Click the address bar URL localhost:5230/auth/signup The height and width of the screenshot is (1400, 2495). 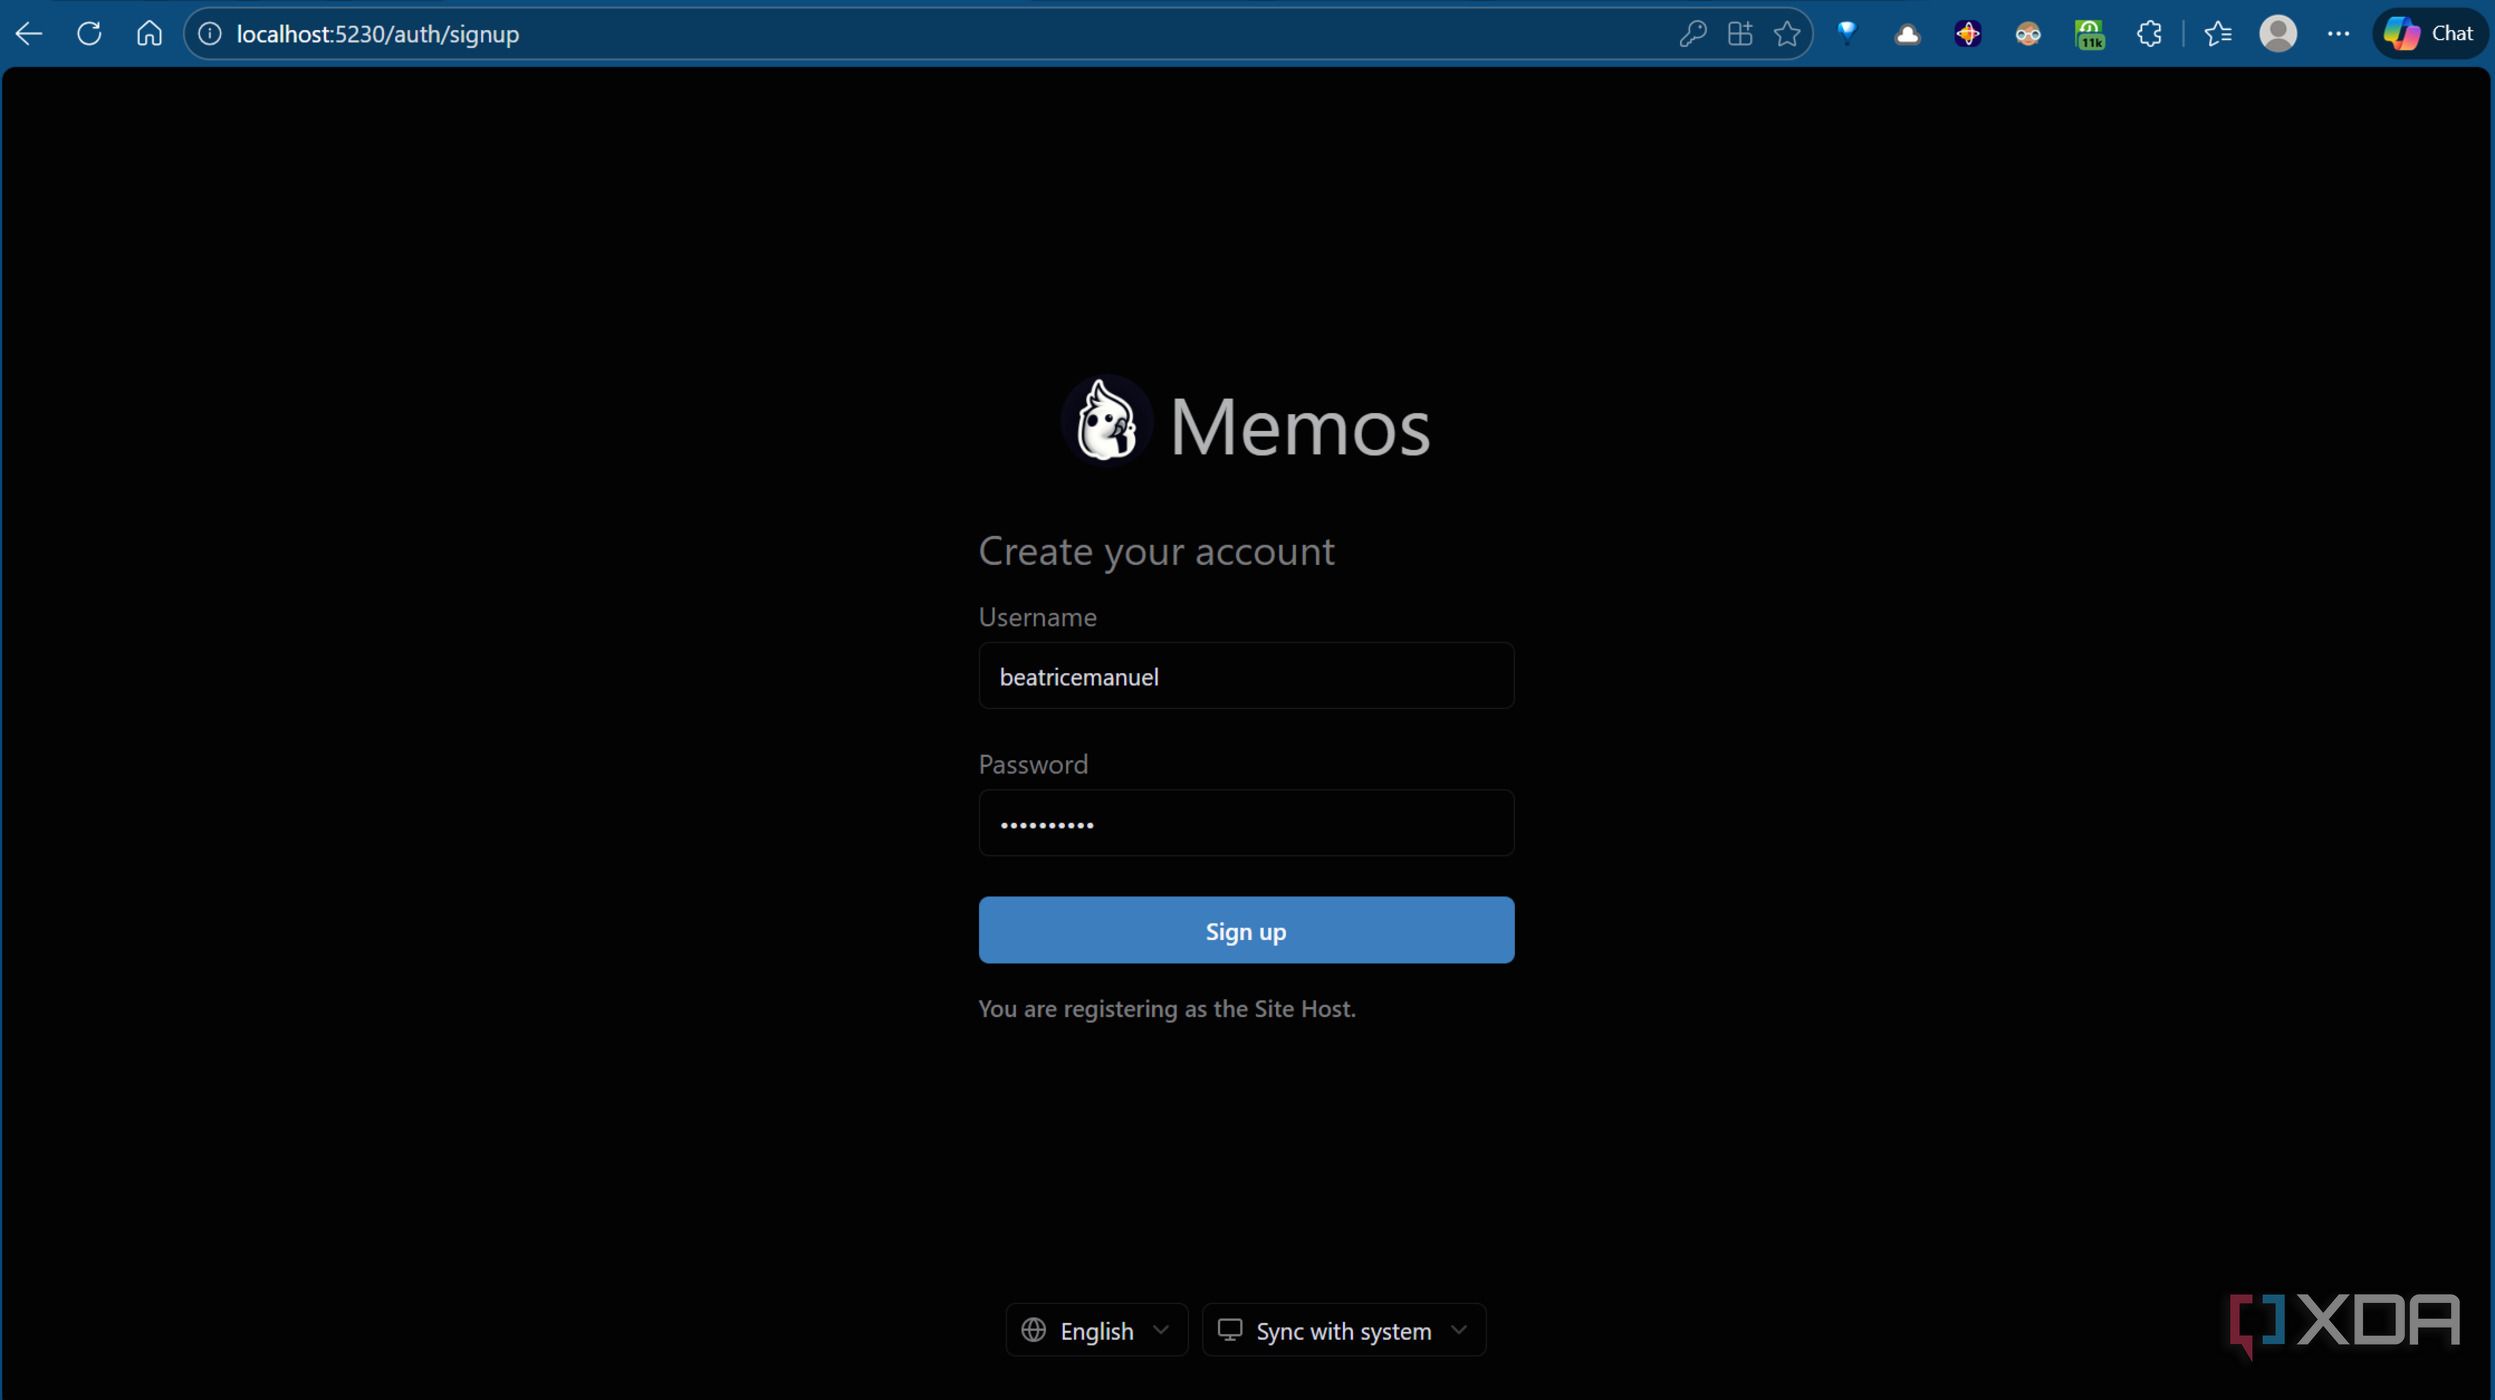point(378,34)
